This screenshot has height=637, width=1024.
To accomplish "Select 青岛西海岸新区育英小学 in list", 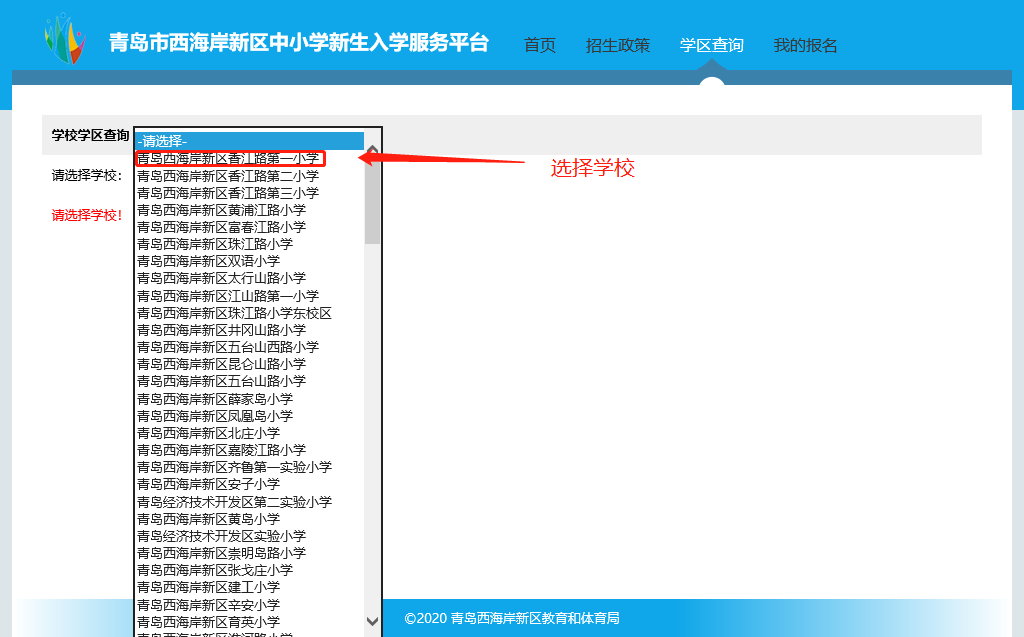I will 249,622.
